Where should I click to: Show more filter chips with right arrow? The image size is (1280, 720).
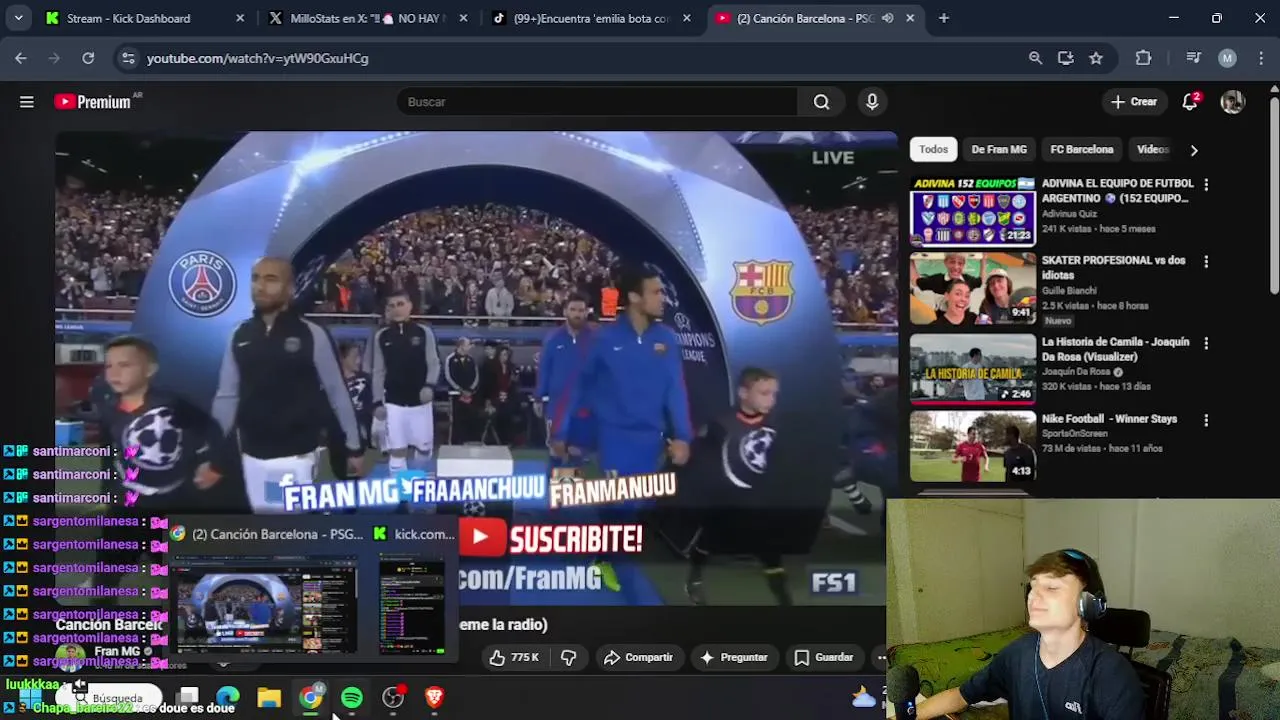pyautogui.click(x=1193, y=150)
